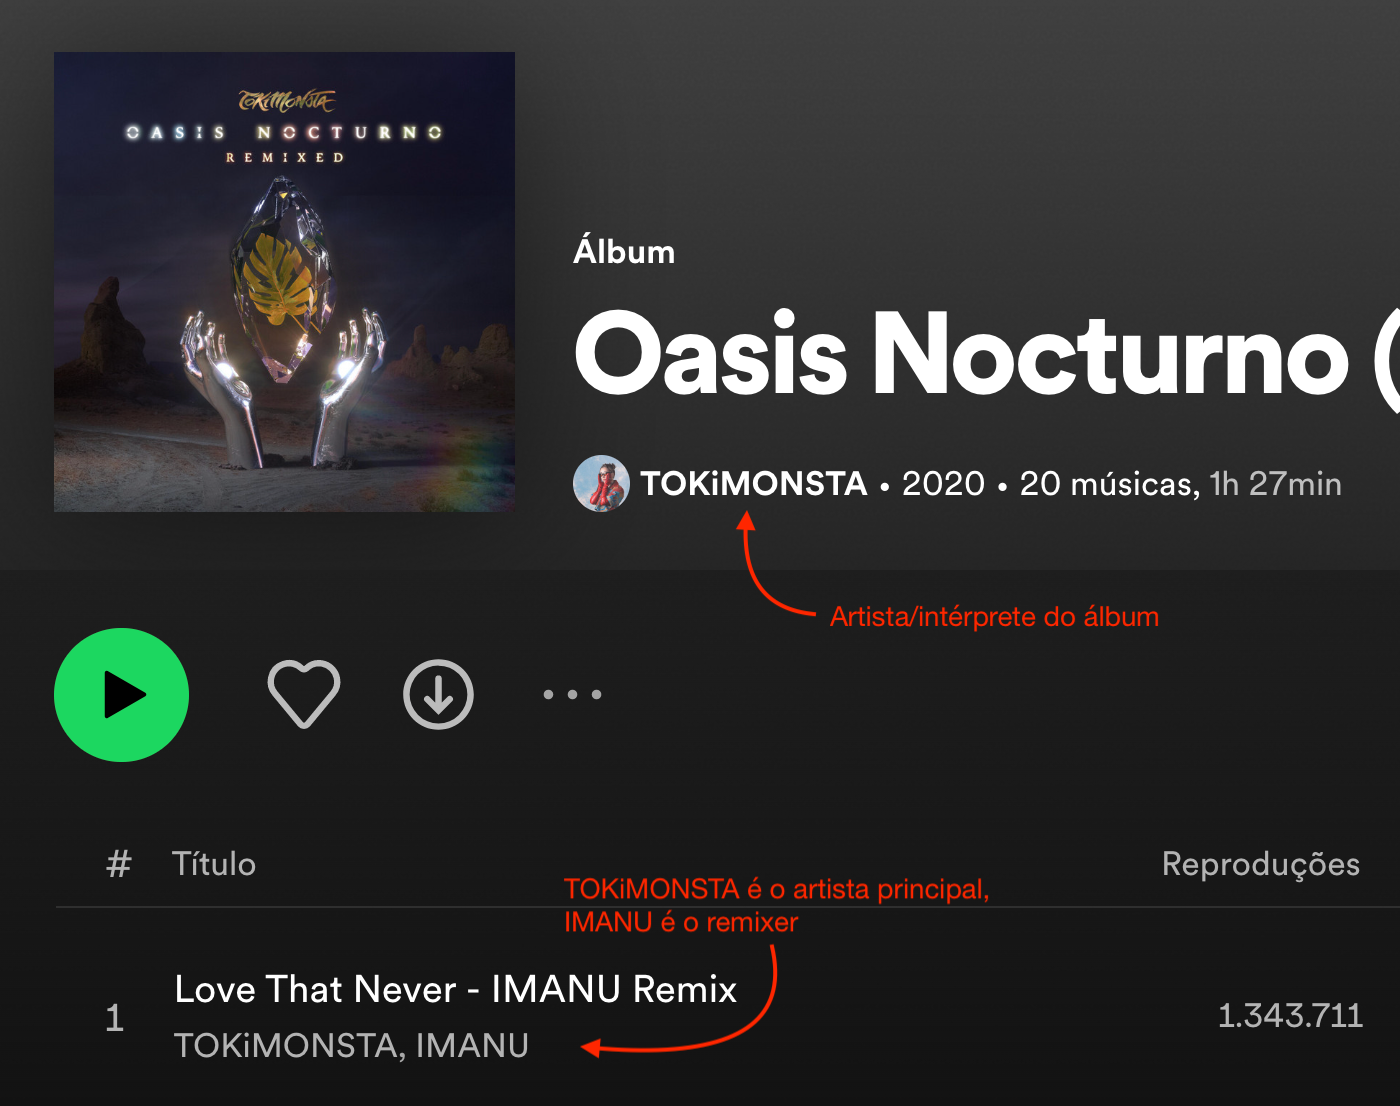The width and height of the screenshot is (1400, 1106).
Task: Click the 20 músicas track count
Action: click(1109, 484)
